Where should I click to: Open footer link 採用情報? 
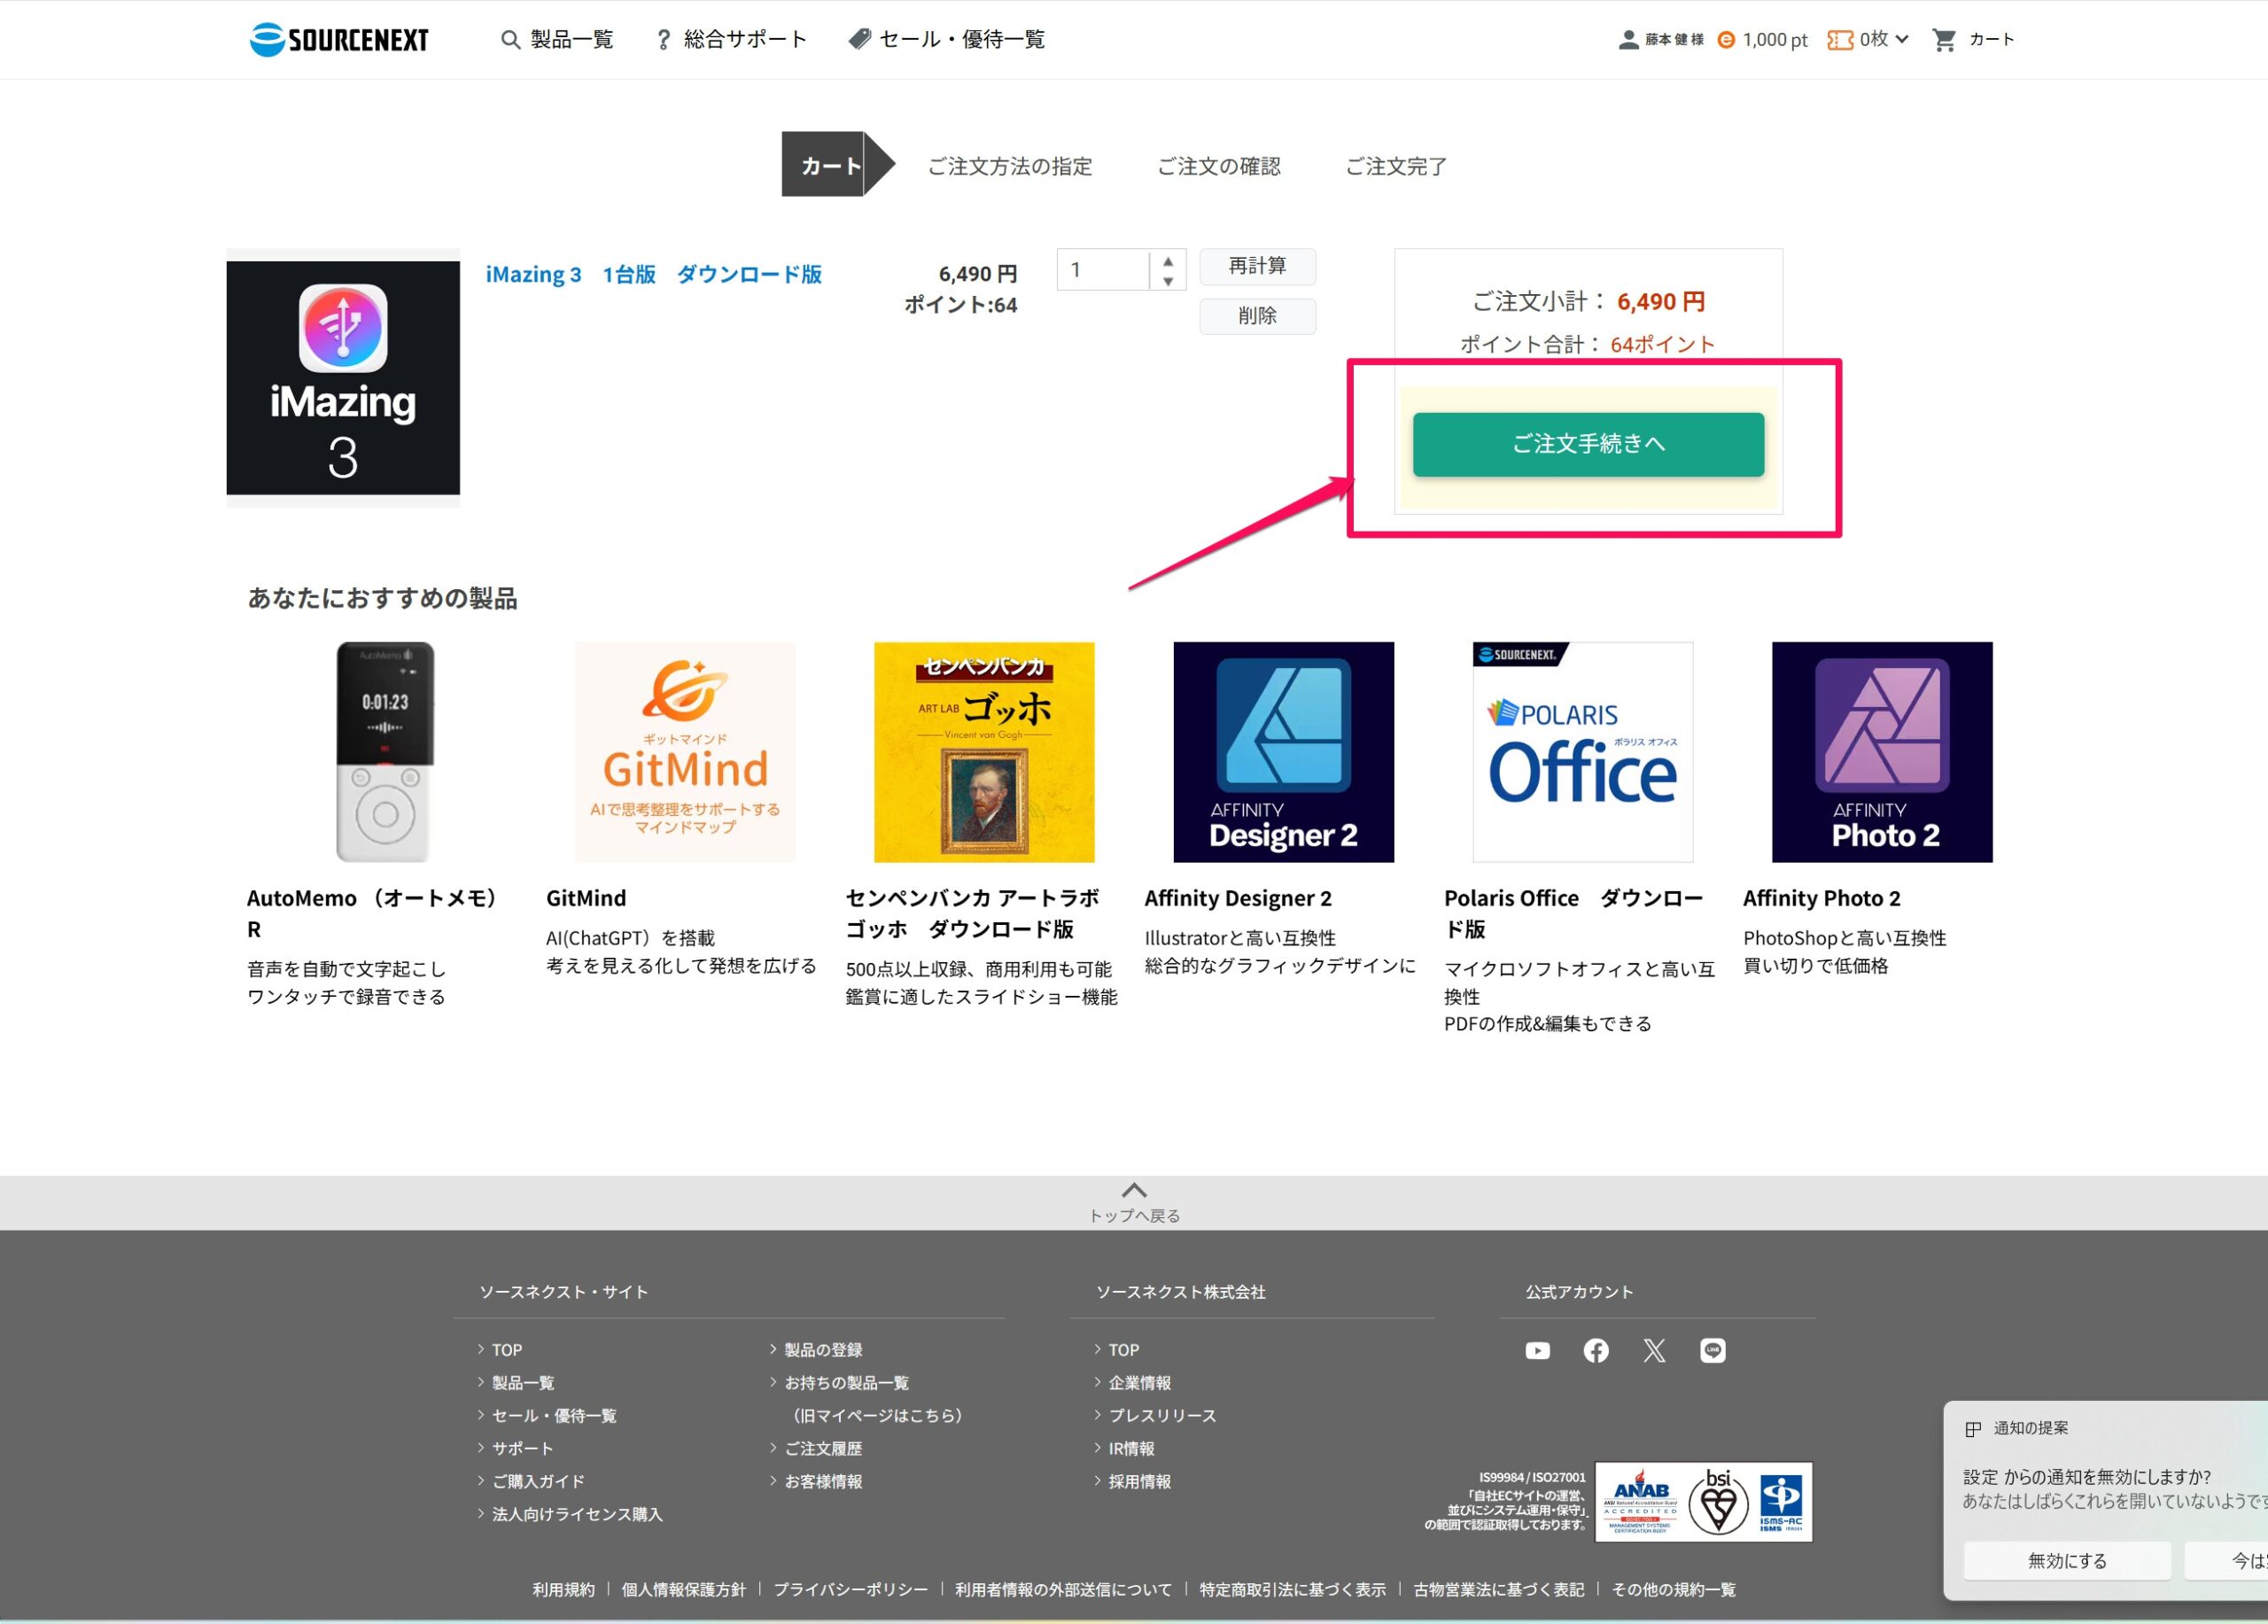coord(1139,1482)
